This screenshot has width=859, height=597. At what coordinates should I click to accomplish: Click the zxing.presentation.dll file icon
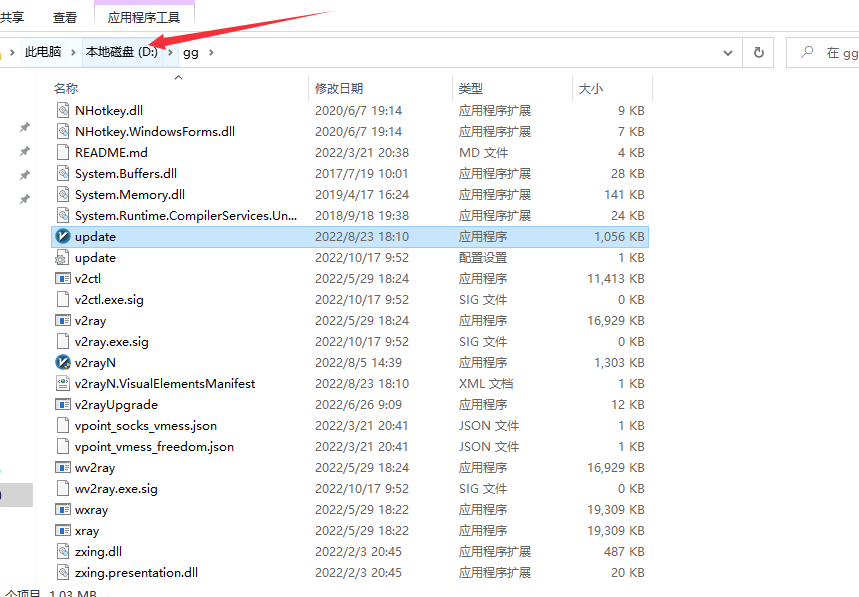(63, 572)
